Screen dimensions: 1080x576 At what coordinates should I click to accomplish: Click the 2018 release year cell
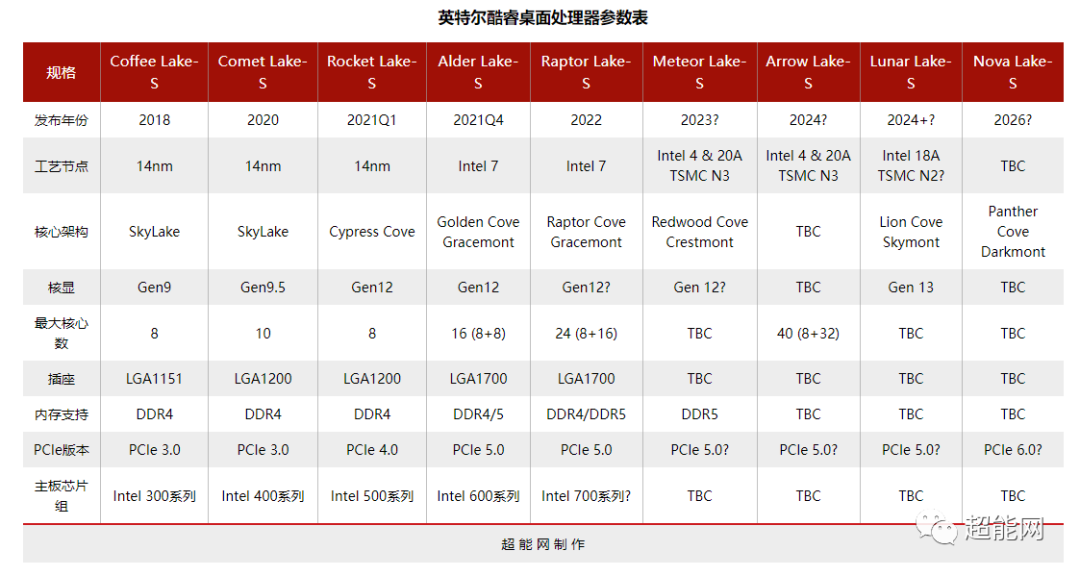click(x=154, y=120)
